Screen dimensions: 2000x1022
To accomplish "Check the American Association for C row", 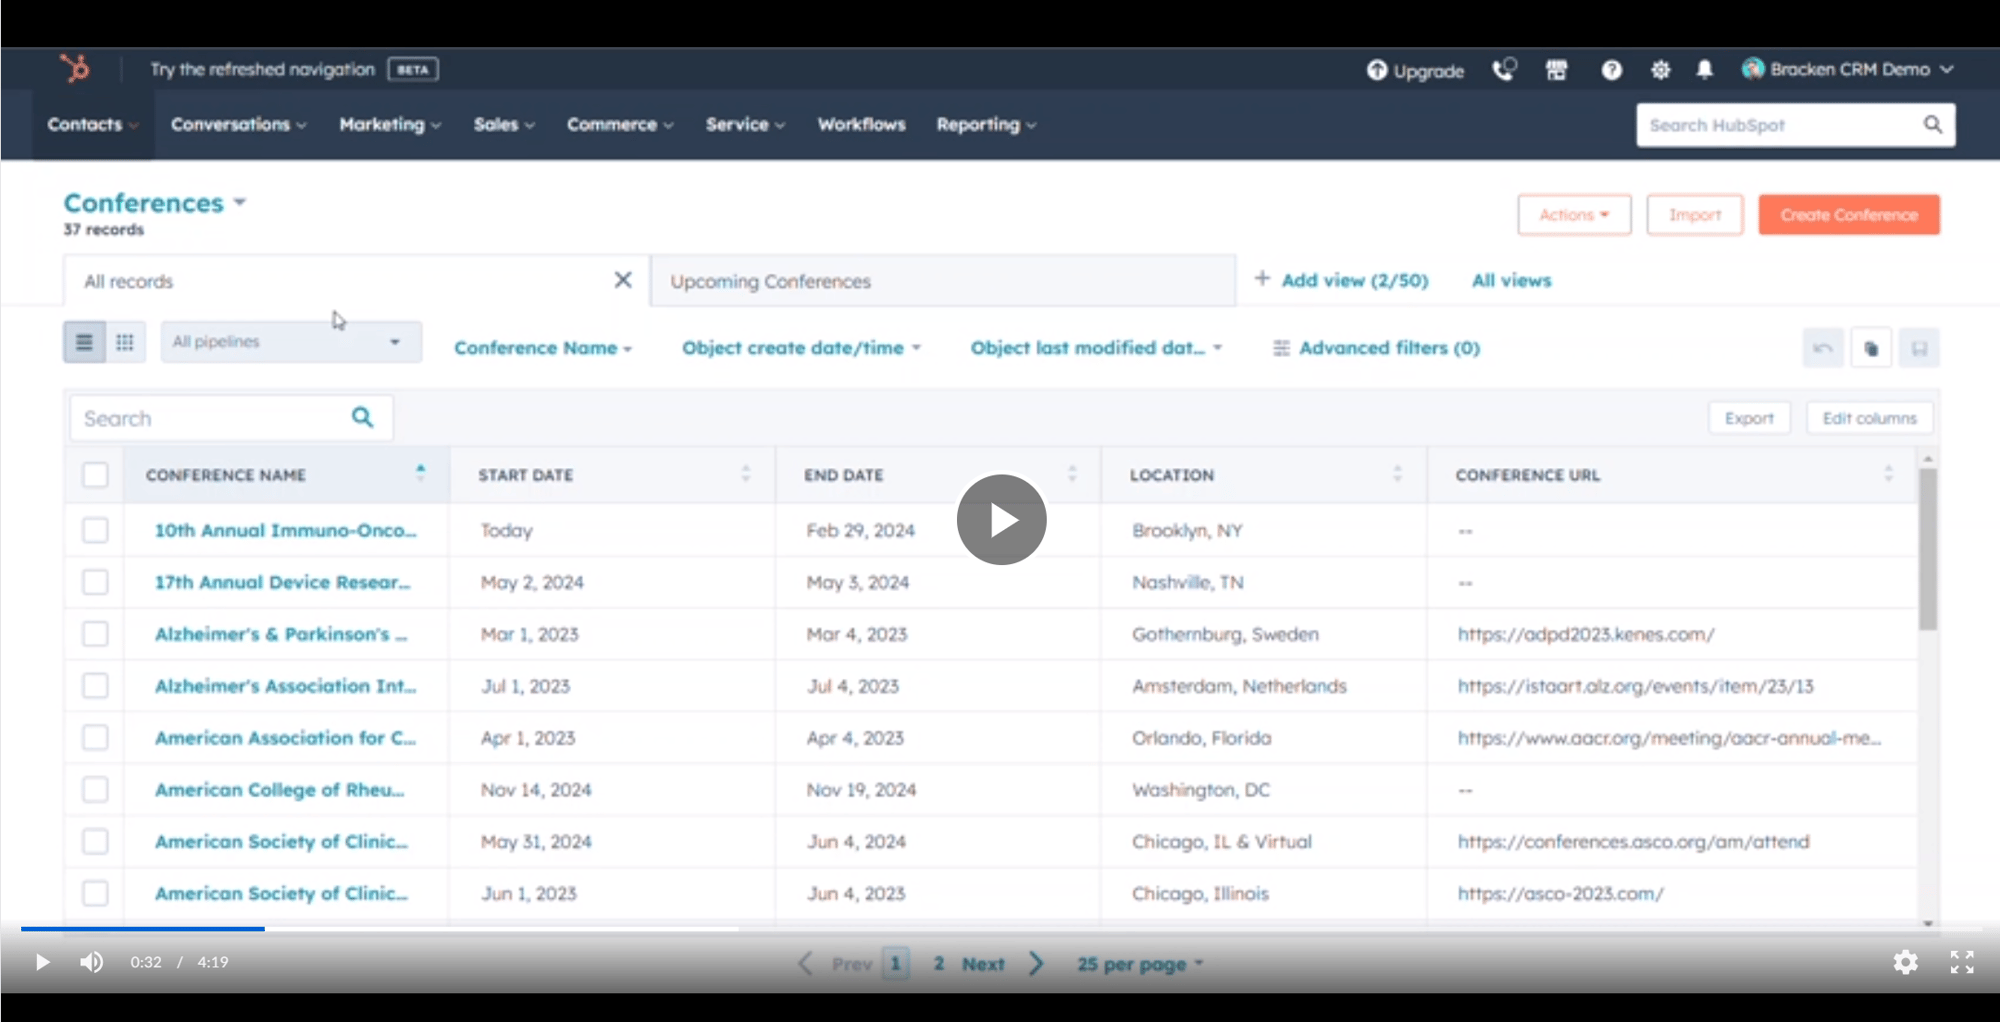I will 95,738.
